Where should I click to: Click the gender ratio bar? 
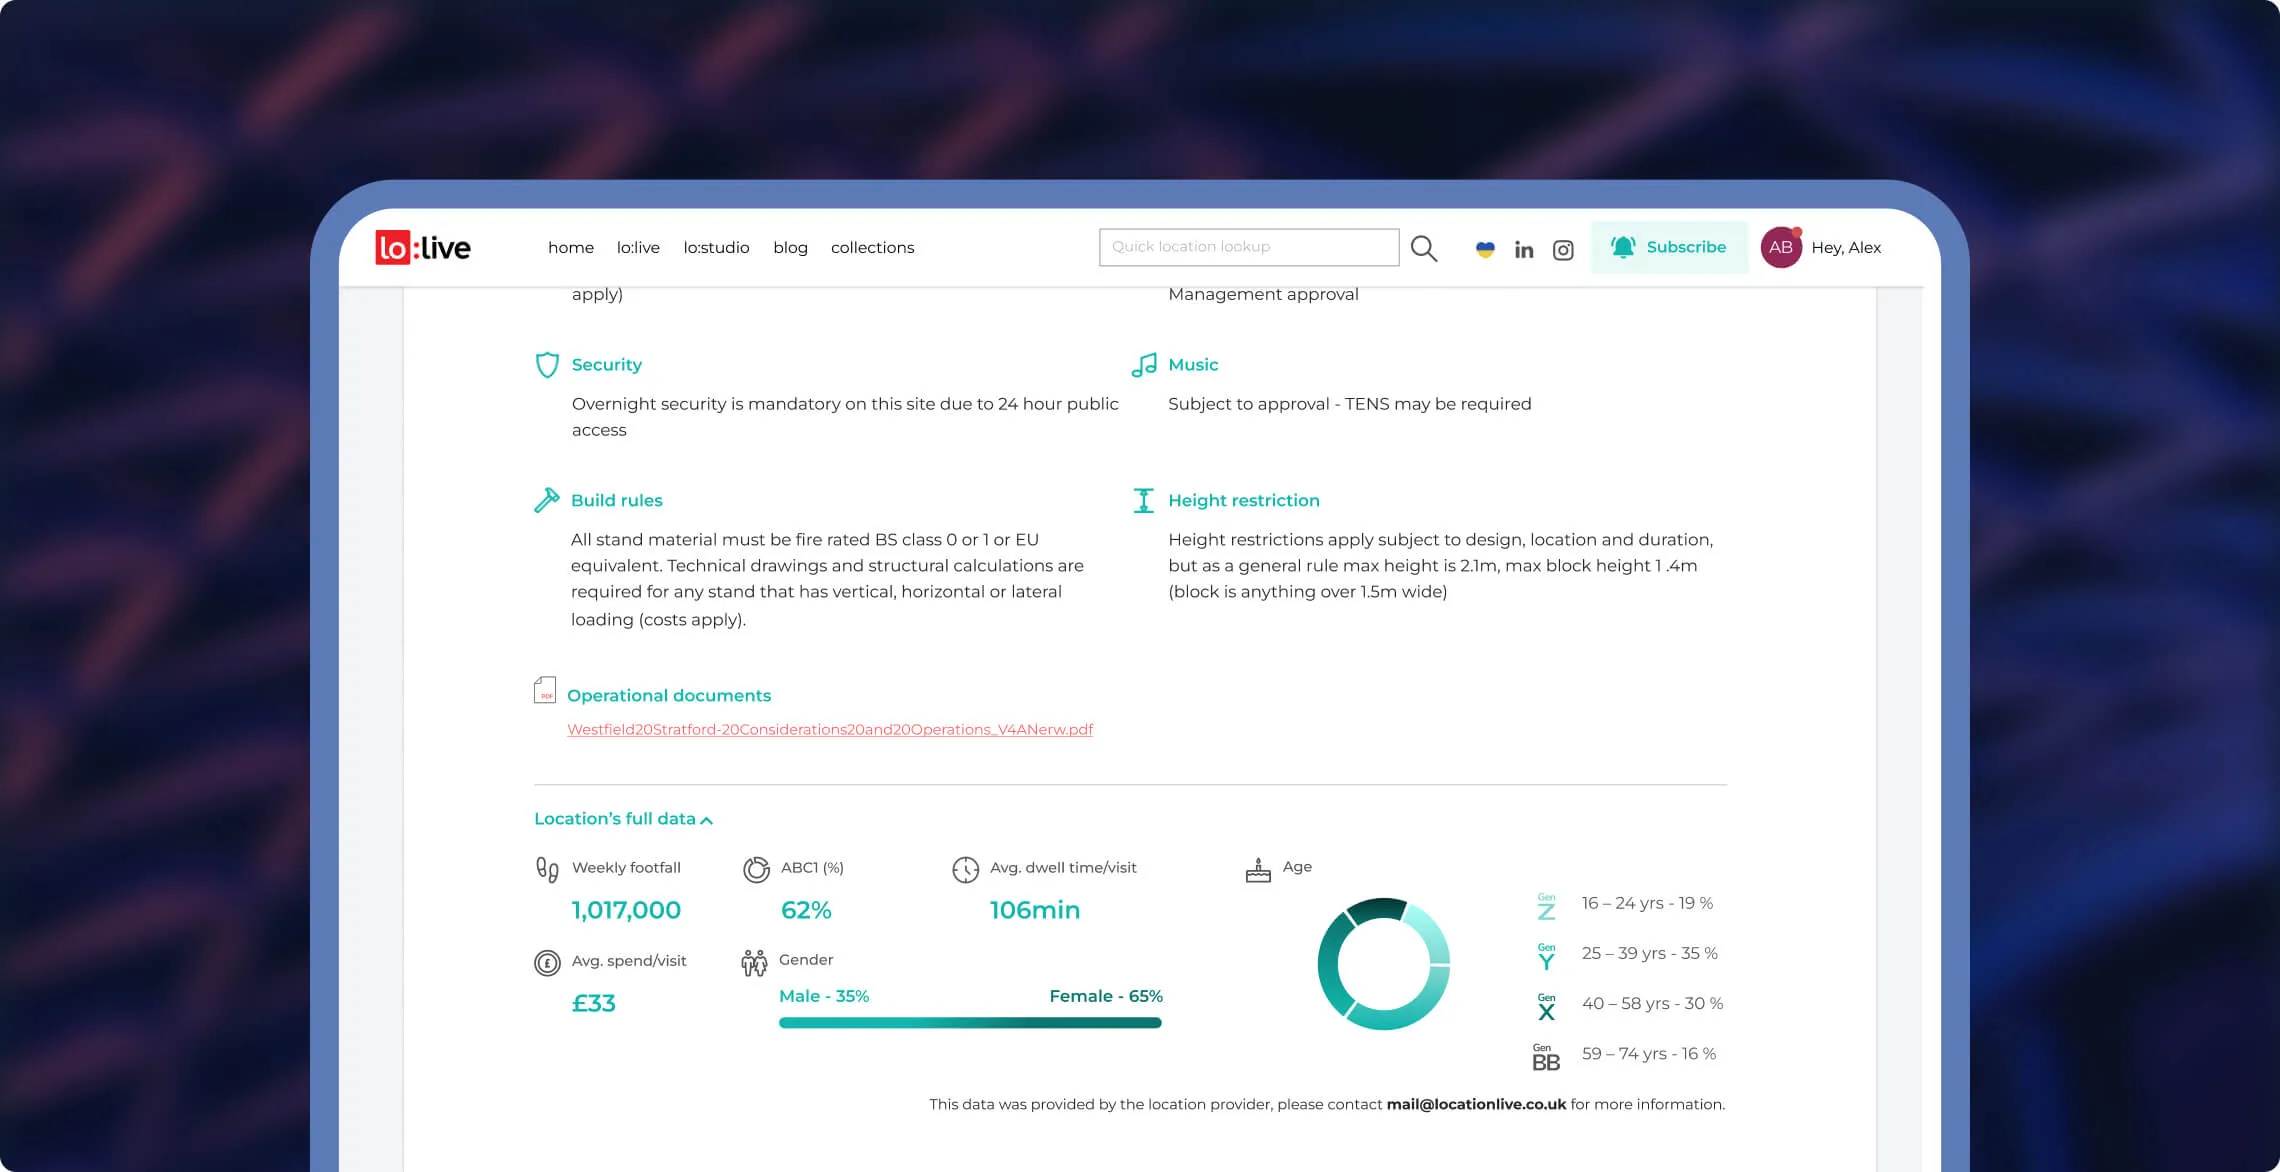(969, 1023)
